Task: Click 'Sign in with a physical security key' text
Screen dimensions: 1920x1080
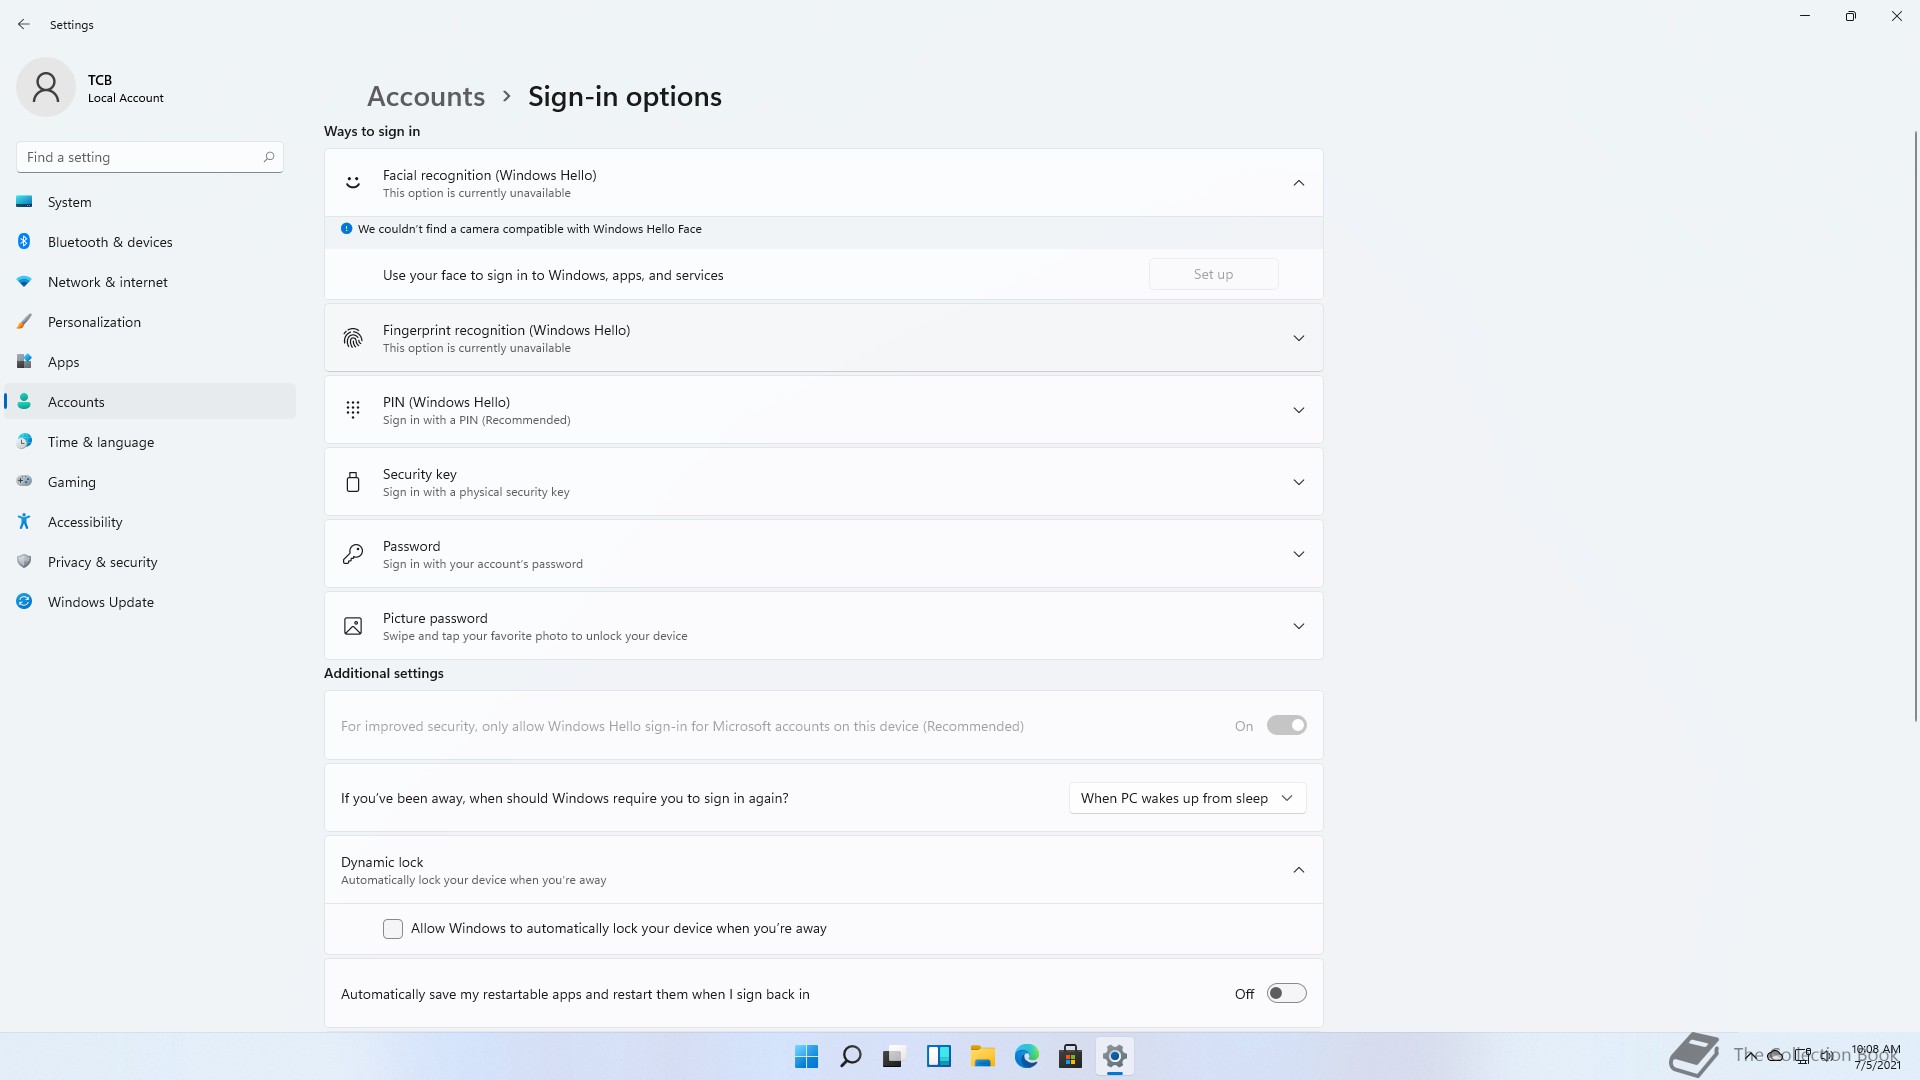Action: pos(476,492)
